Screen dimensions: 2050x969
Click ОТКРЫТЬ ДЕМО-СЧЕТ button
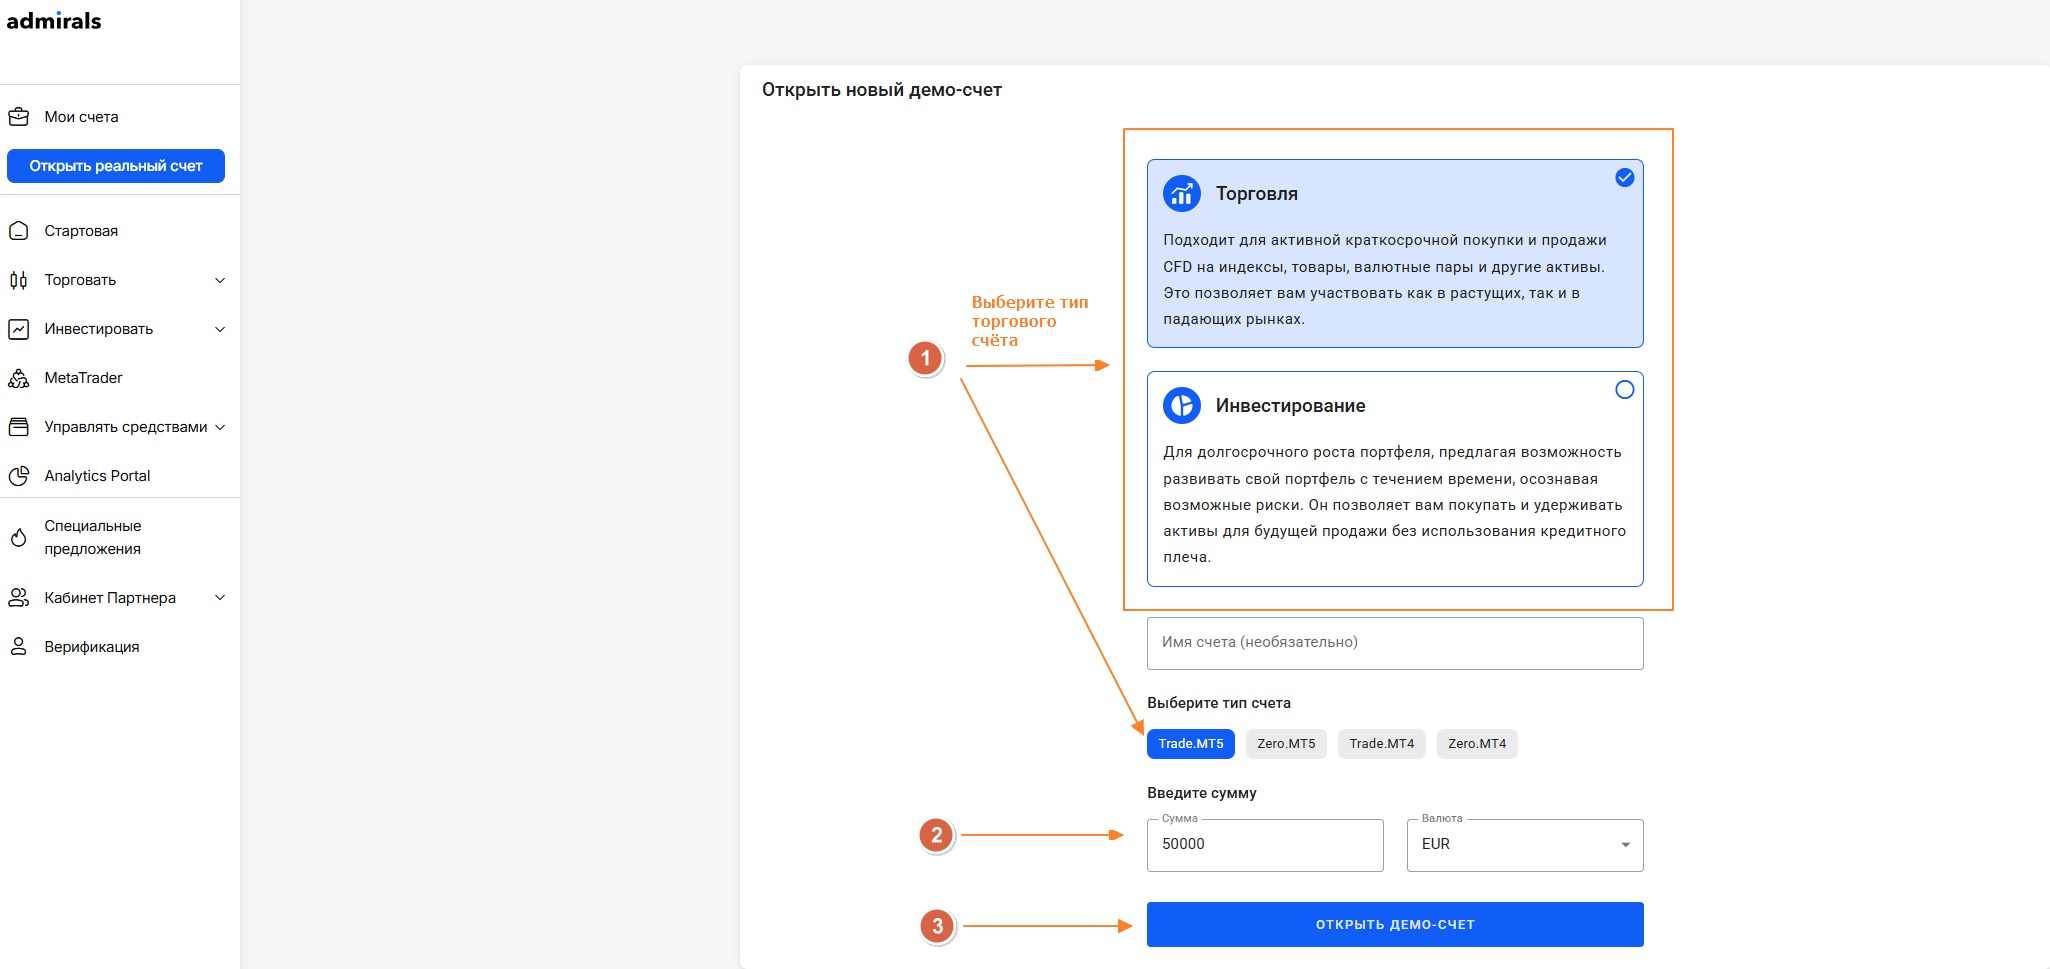1395,924
